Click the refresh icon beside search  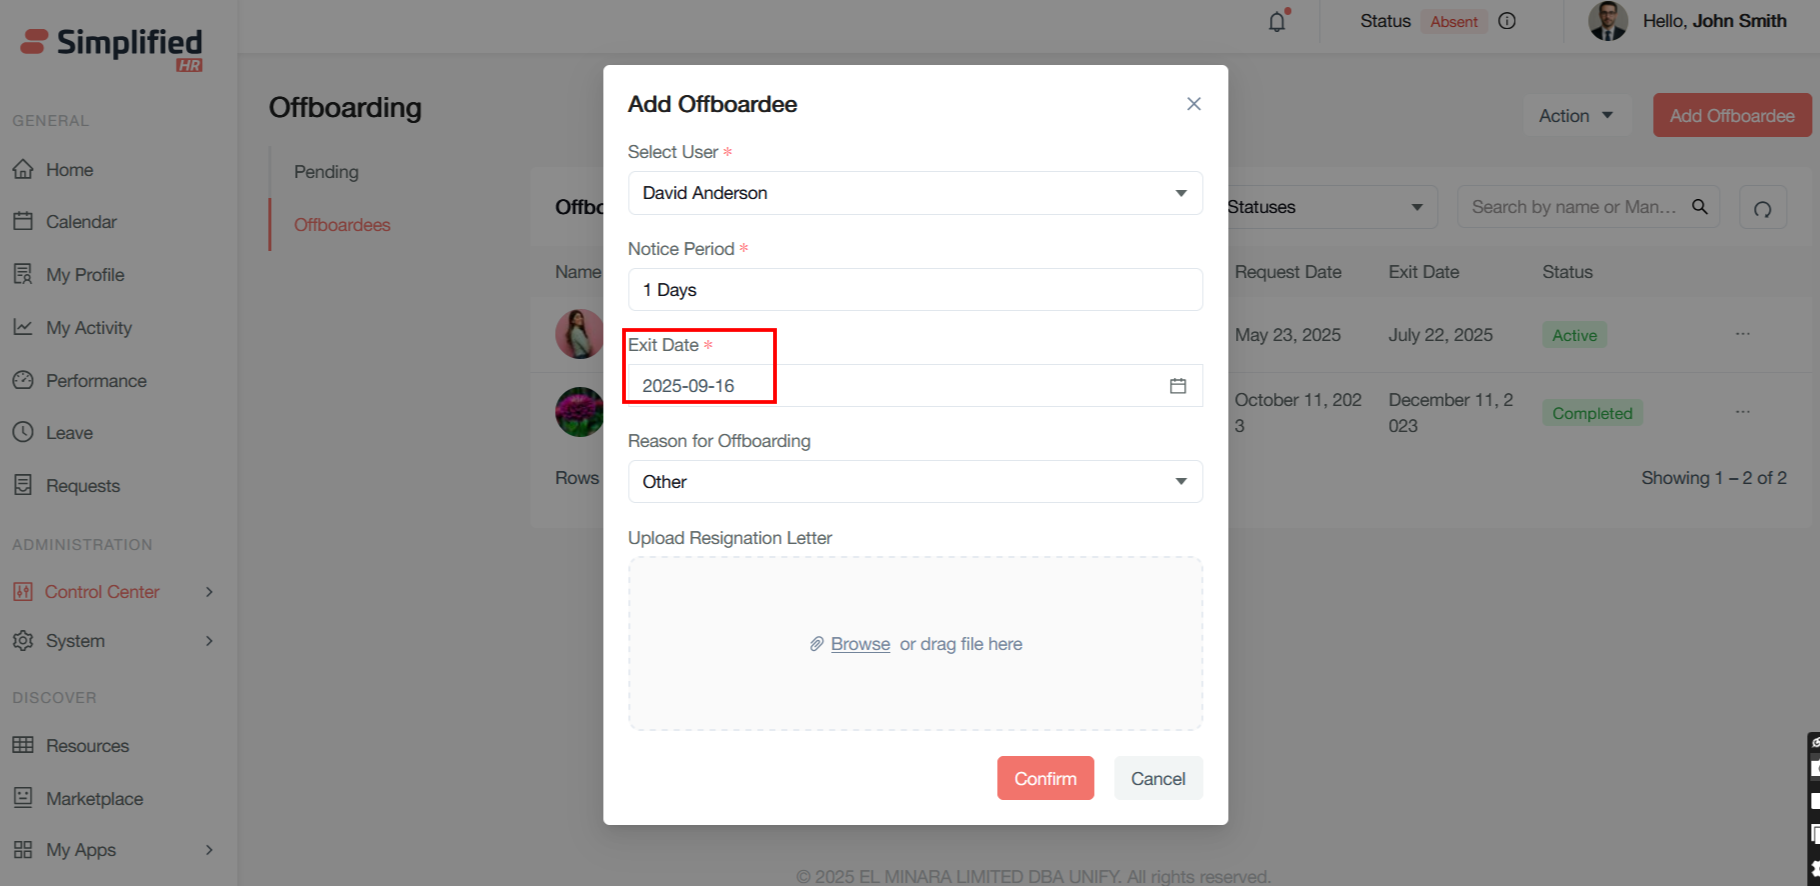click(1762, 208)
